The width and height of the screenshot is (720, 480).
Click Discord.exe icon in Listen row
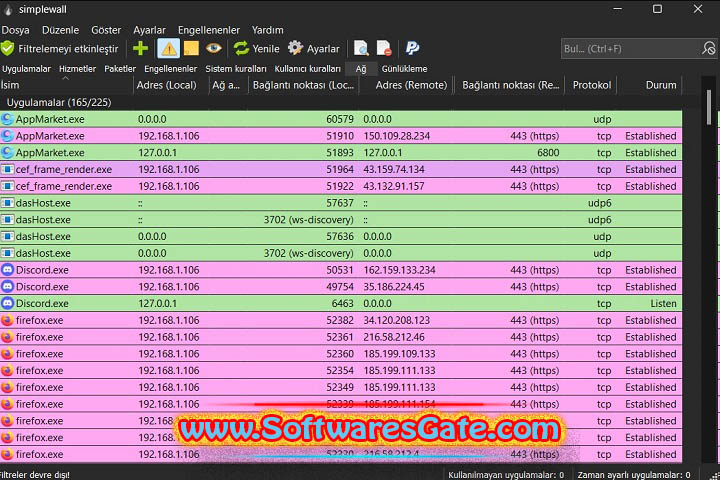(x=7, y=303)
